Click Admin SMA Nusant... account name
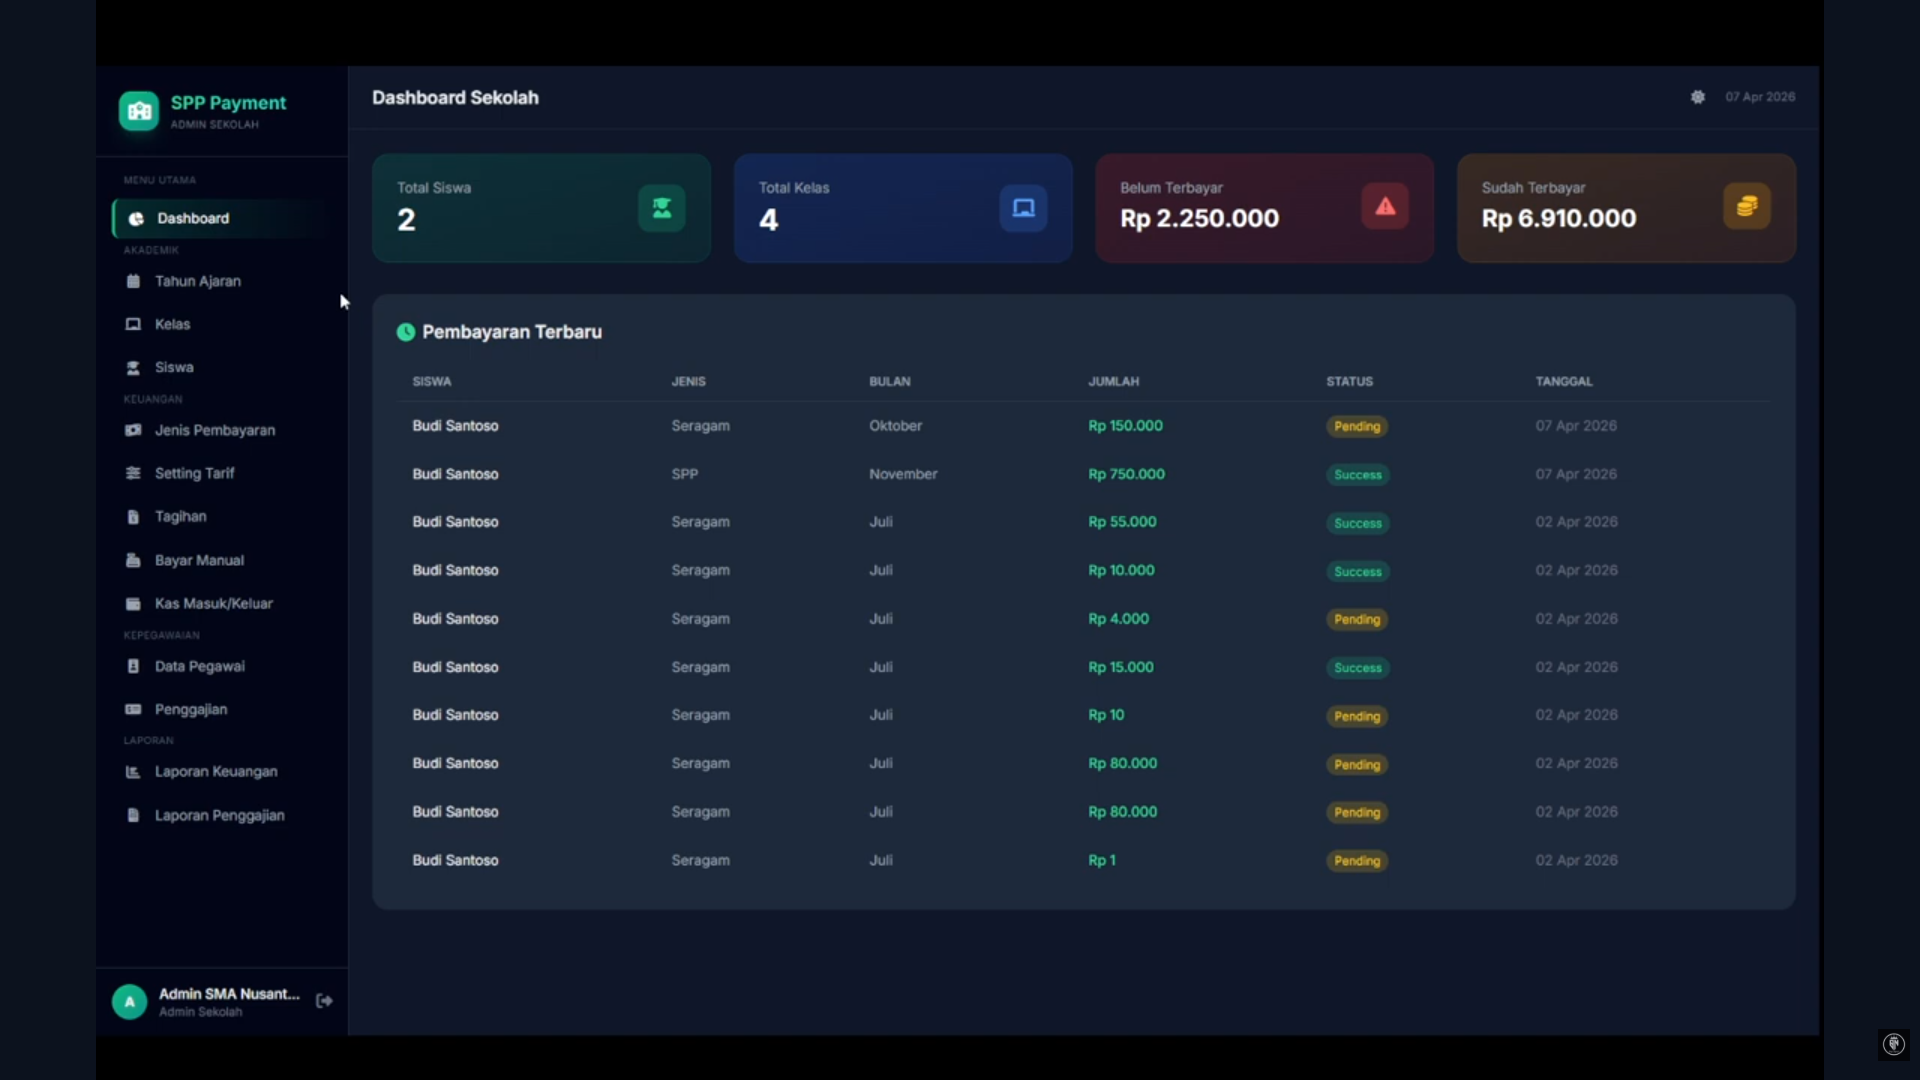The height and width of the screenshot is (1080, 1920). 229,994
